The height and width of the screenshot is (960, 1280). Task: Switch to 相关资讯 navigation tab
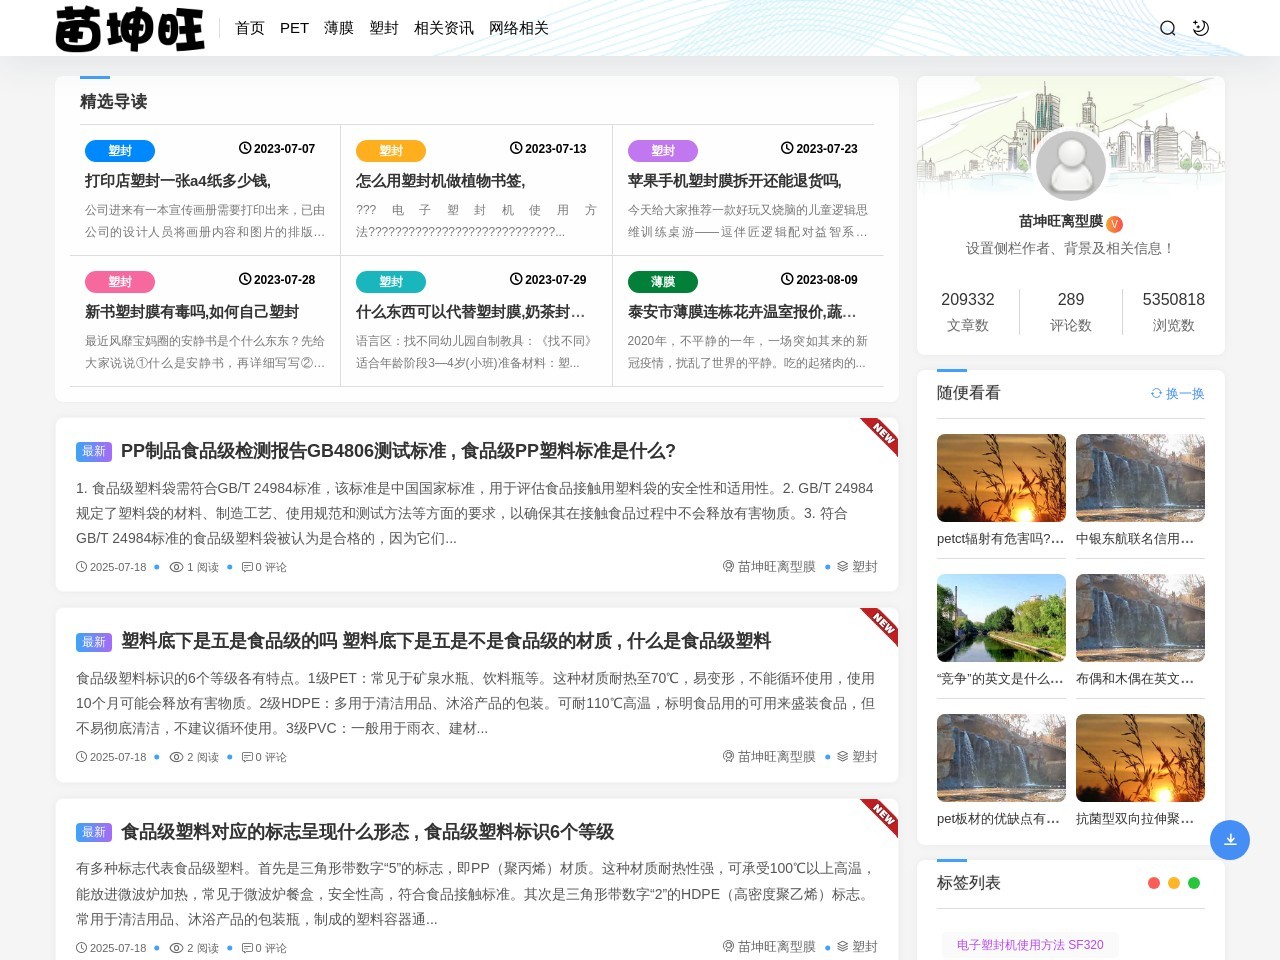click(443, 28)
